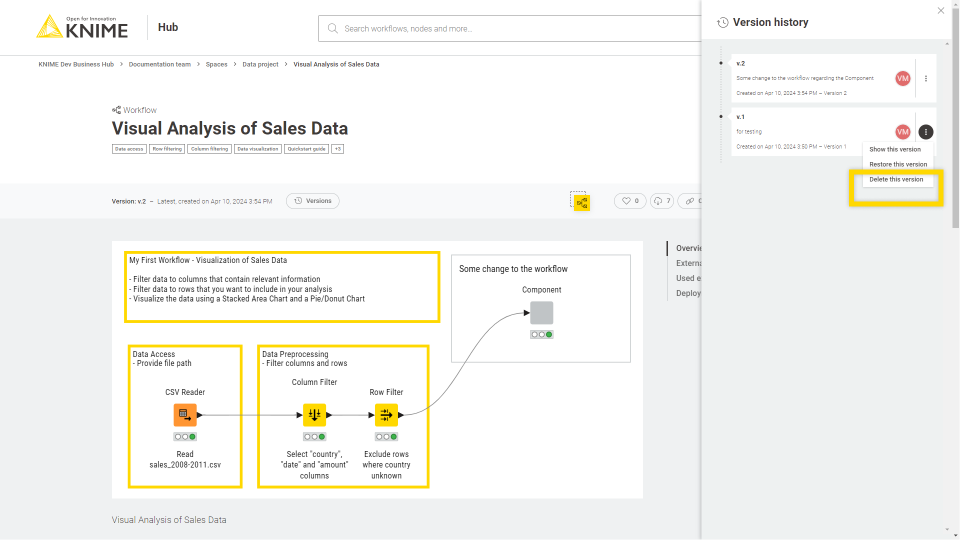The image size is (960, 540).
Task: Click the VM avatar on version v.2
Action: click(x=902, y=78)
